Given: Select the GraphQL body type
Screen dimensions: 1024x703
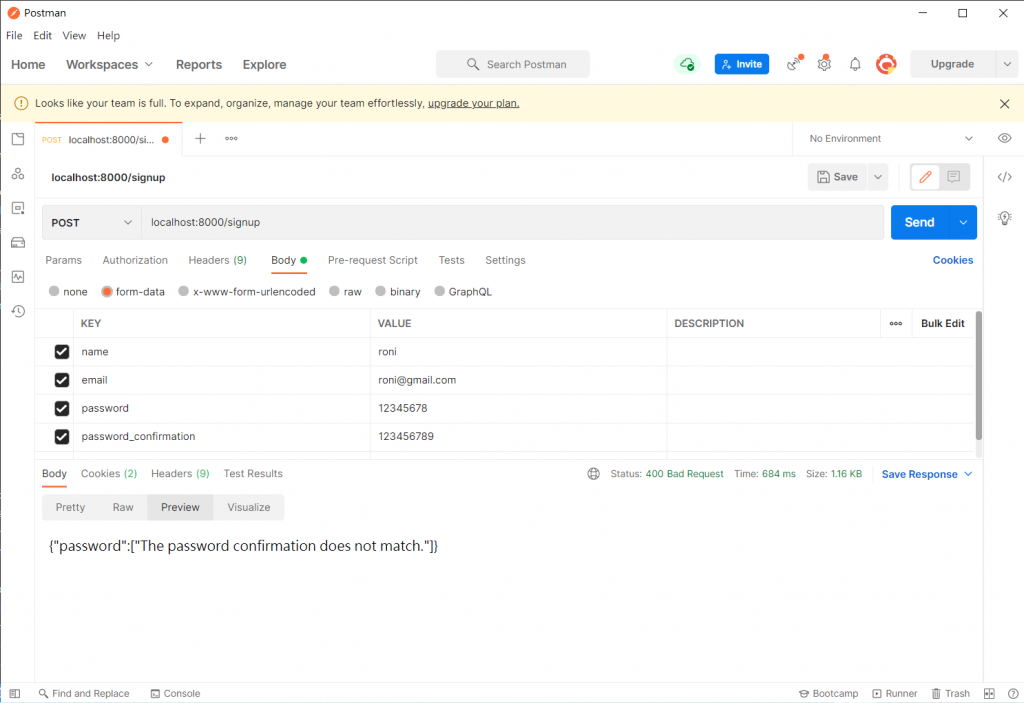Looking at the screenshot, I should pyautogui.click(x=440, y=291).
